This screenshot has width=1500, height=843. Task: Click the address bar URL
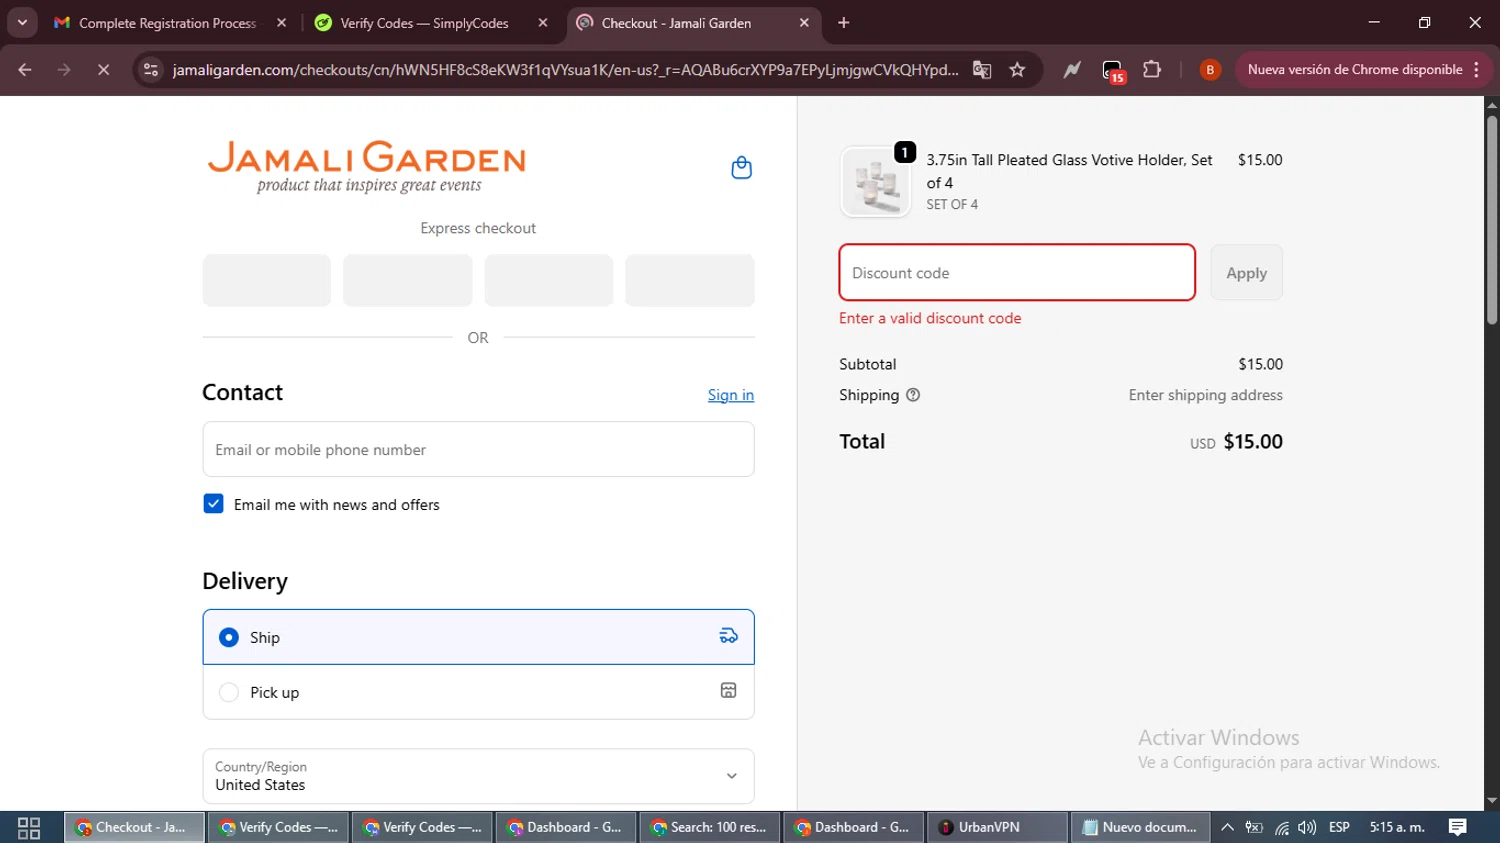[565, 70]
